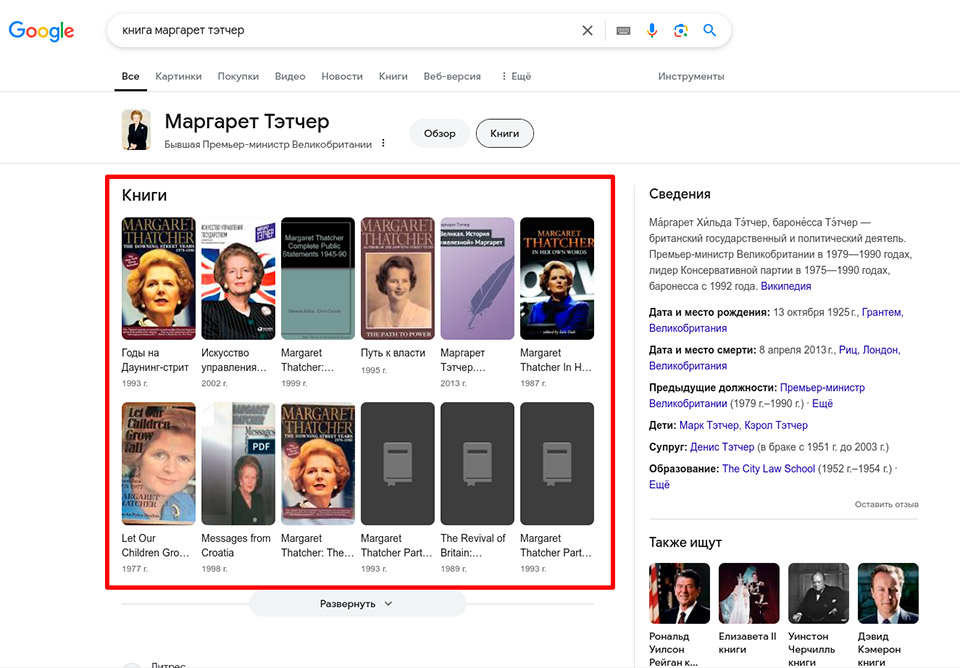The width and height of the screenshot is (960, 668).
Task: Click the Google logo
Action: 41,31
